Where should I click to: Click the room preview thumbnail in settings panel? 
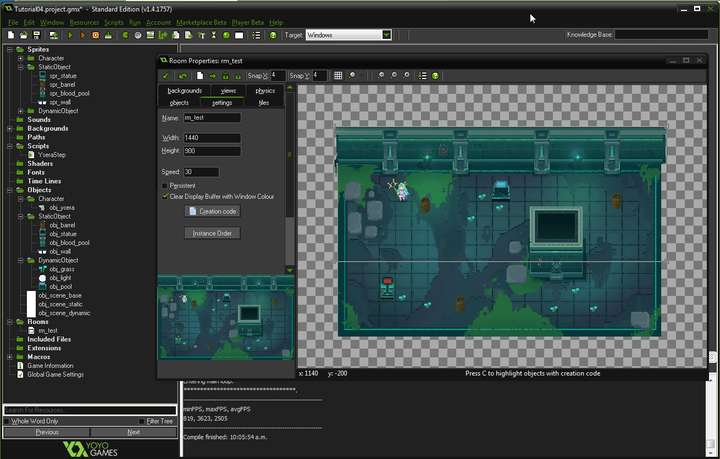coord(225,317)
